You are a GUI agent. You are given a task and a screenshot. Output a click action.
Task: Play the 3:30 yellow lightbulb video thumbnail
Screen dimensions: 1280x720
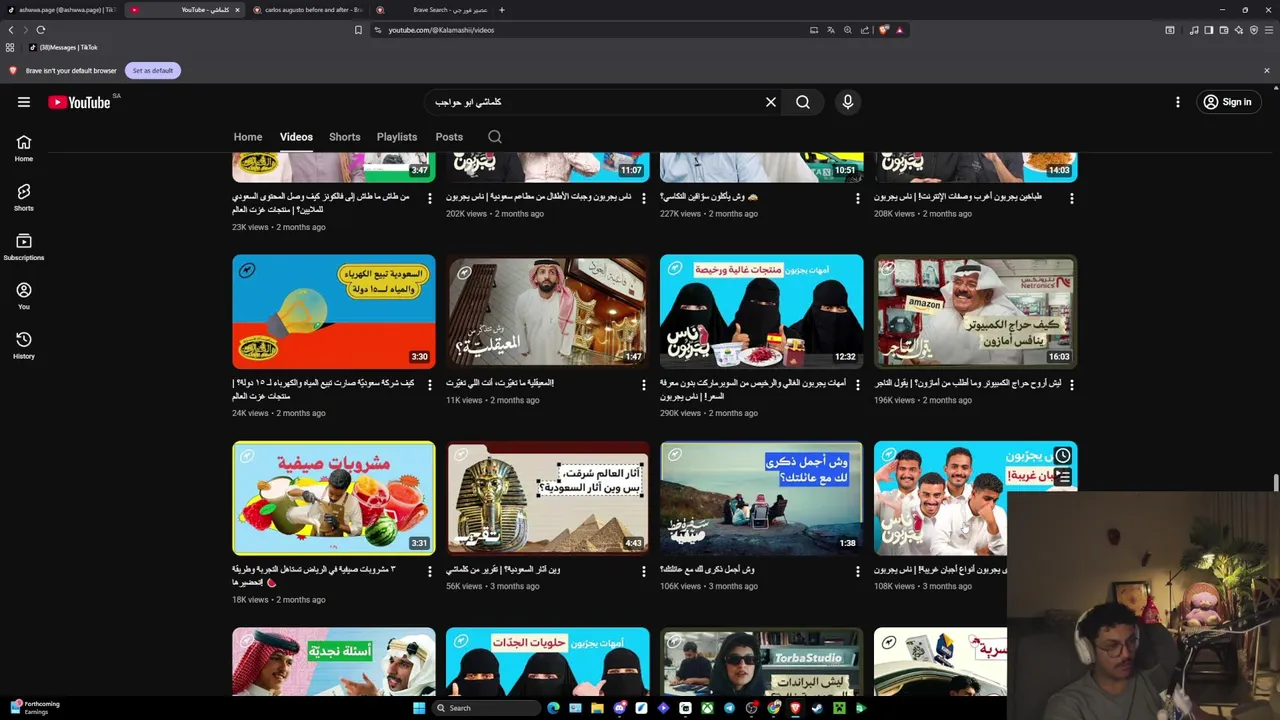coord(334,312)
